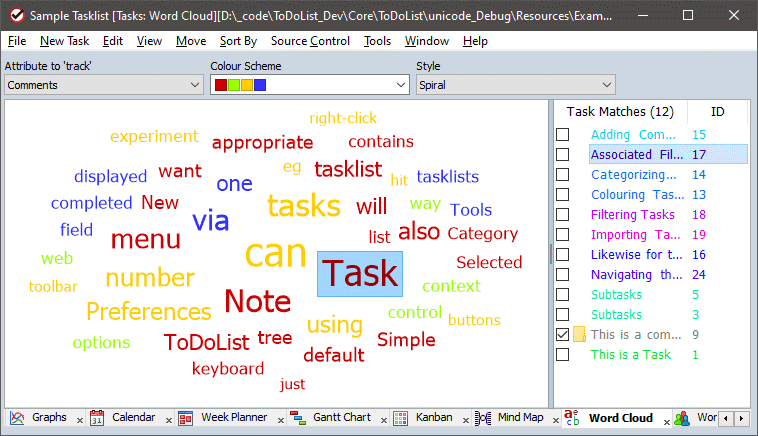
Task: Uncheck the 'This is a com...' task checkbox
Action: pyautogui.click(x=563, y=334)
